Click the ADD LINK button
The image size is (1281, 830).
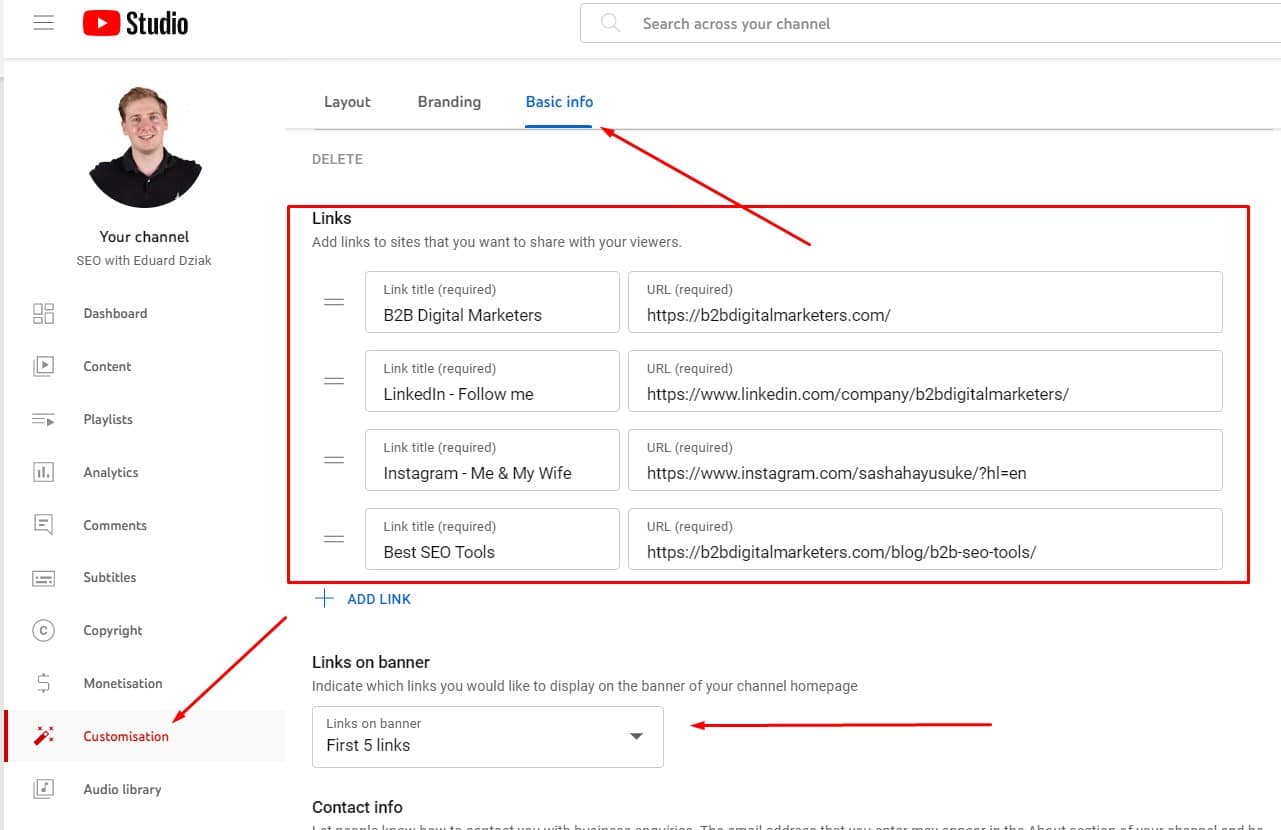pos(379,599)
